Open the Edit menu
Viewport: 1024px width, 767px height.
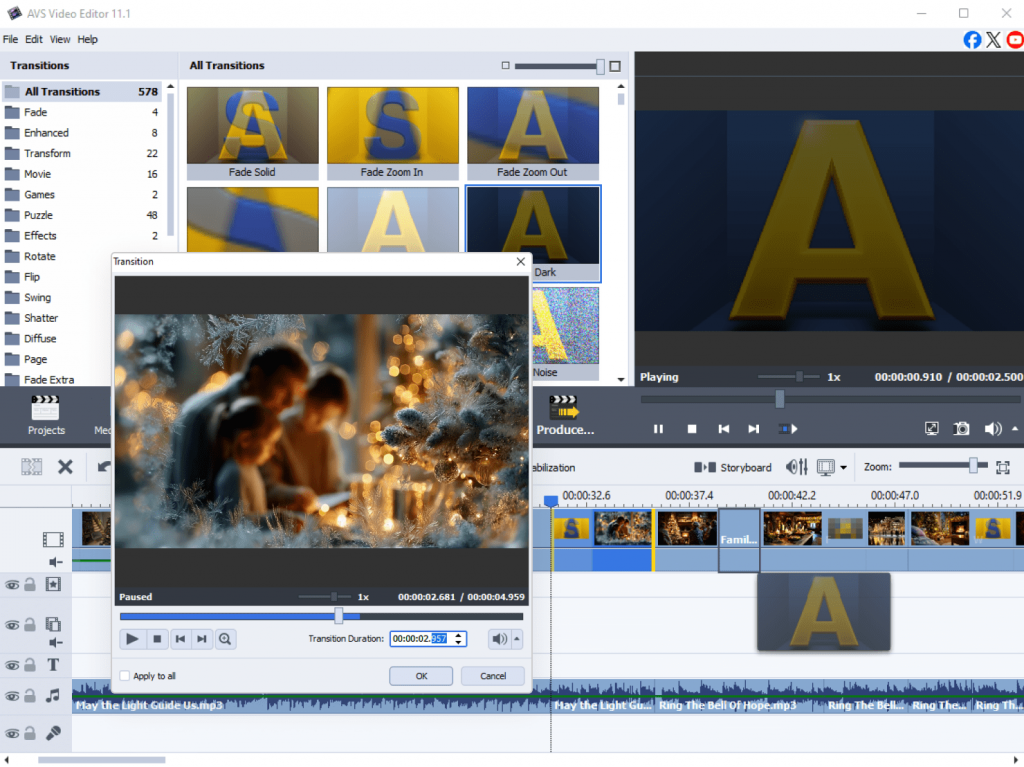pyautogui.click(x=34, y=39)
